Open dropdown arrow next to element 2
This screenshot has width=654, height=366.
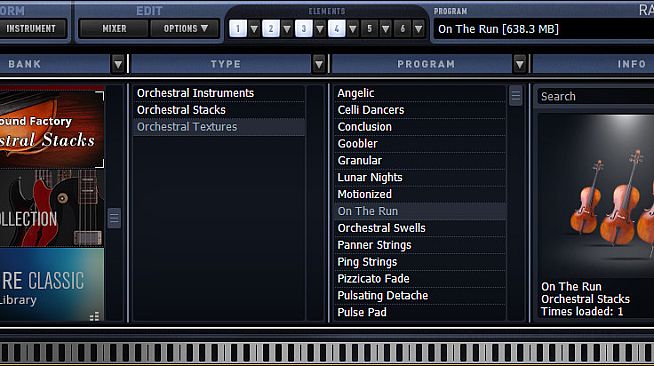pos(287,29)
